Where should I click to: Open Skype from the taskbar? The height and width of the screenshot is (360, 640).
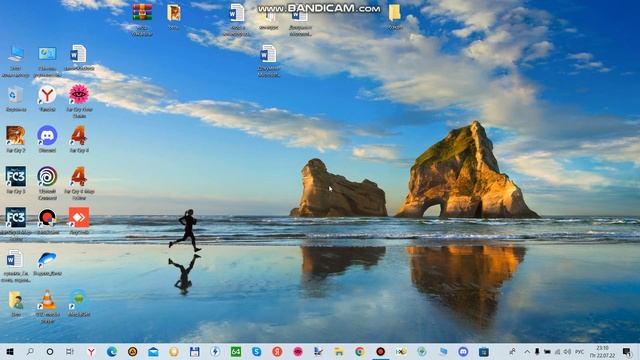click(x=256, y=351)
